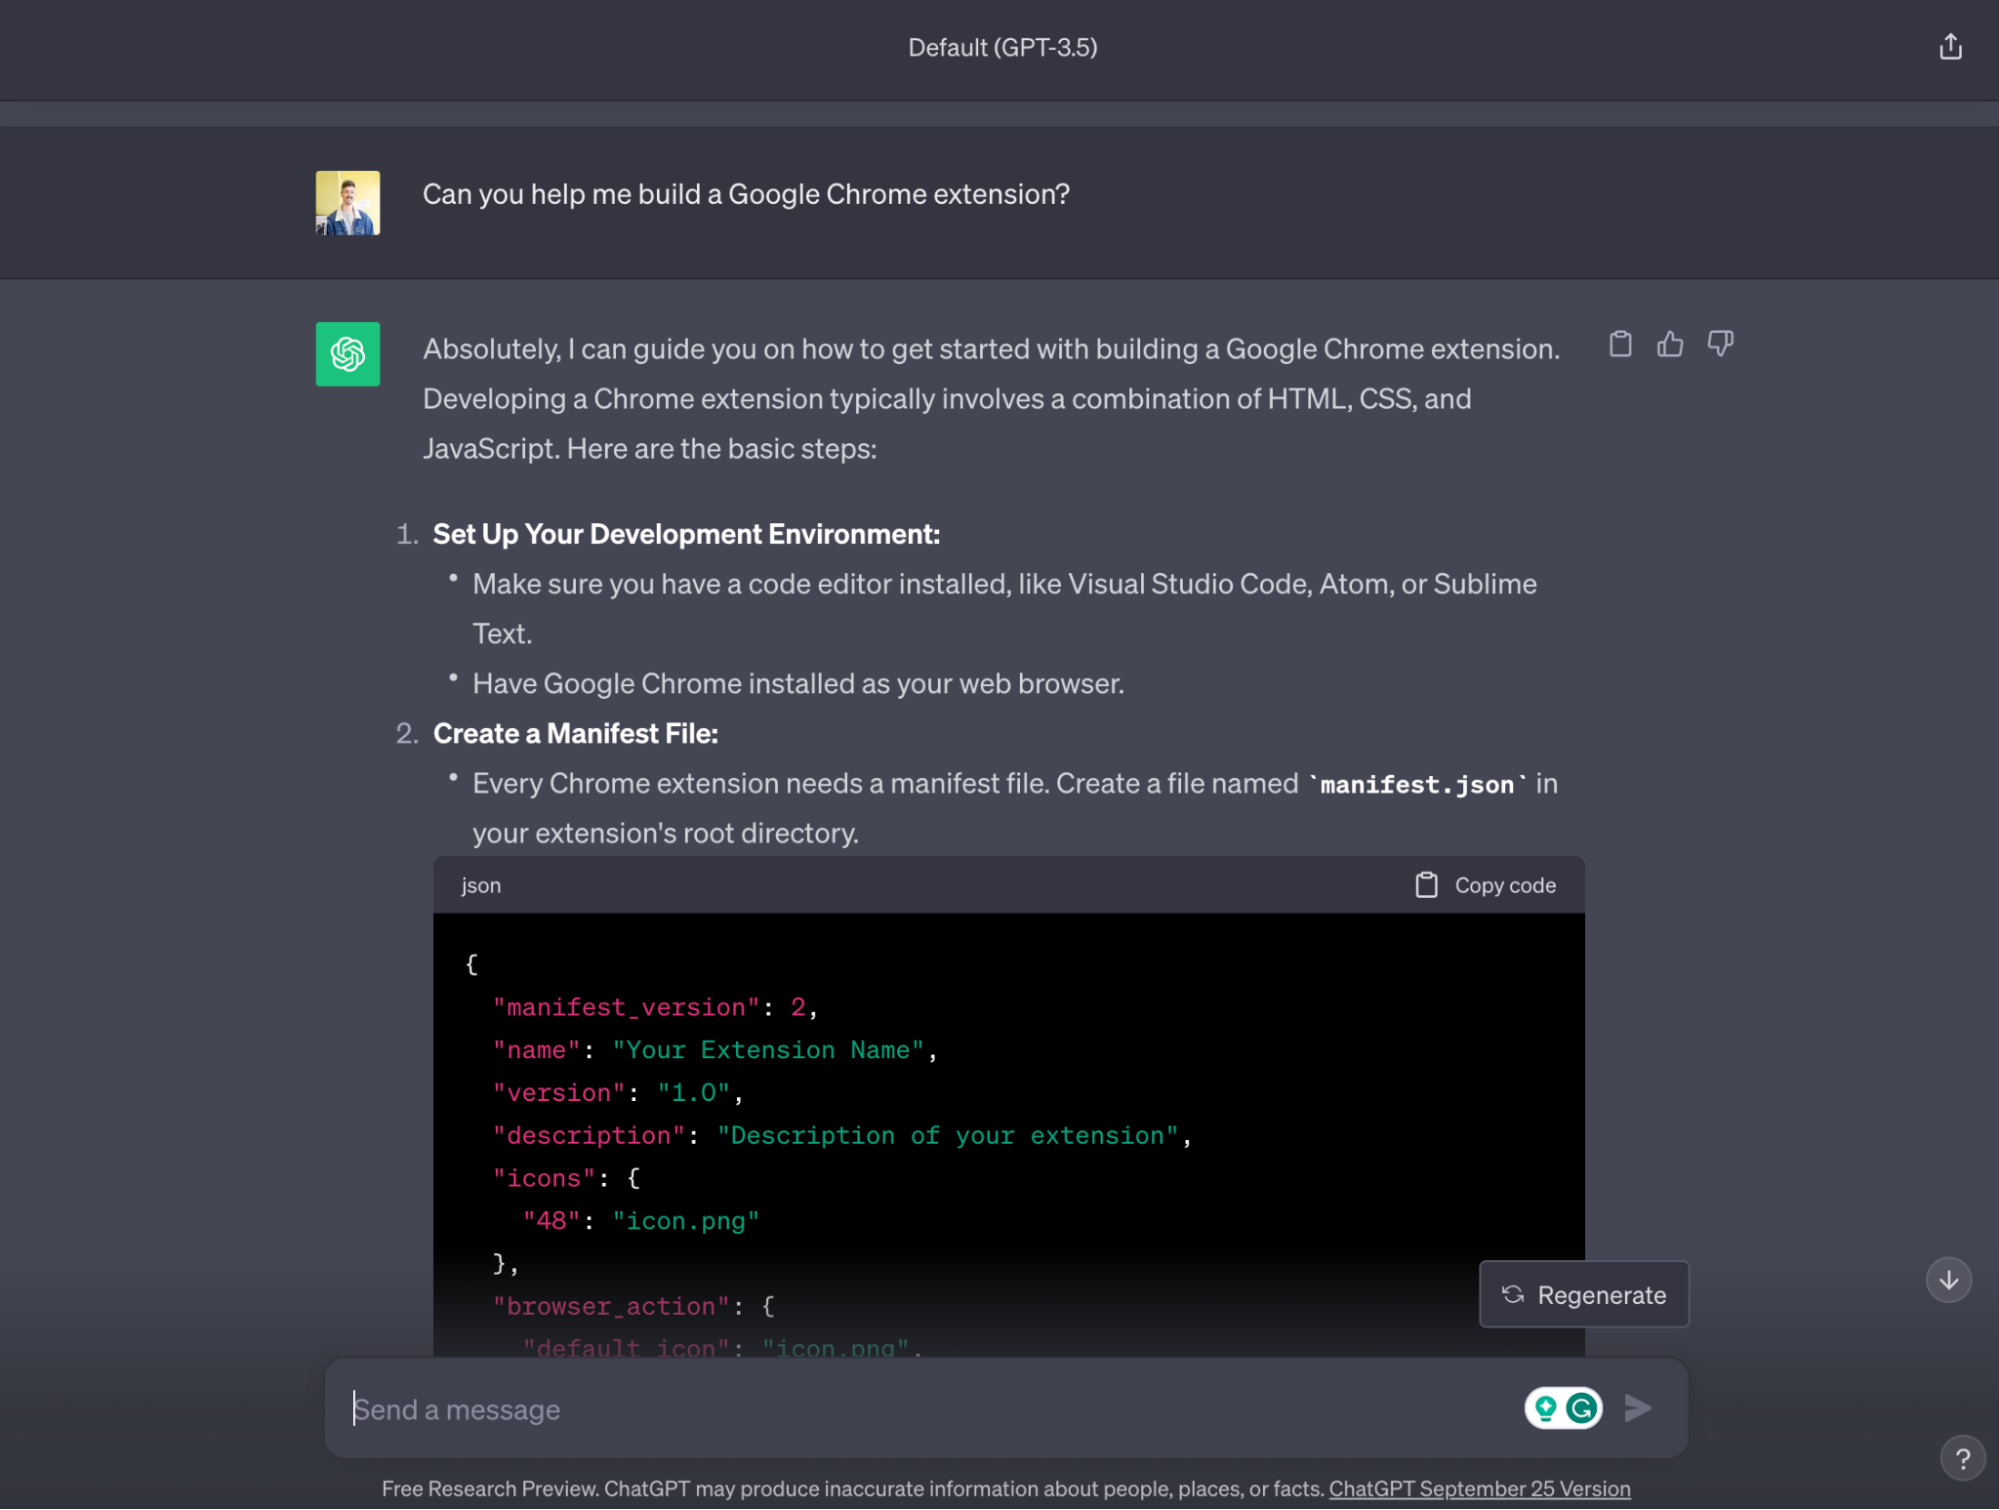Click the ChatGPT logo avatar

(348, 354)
